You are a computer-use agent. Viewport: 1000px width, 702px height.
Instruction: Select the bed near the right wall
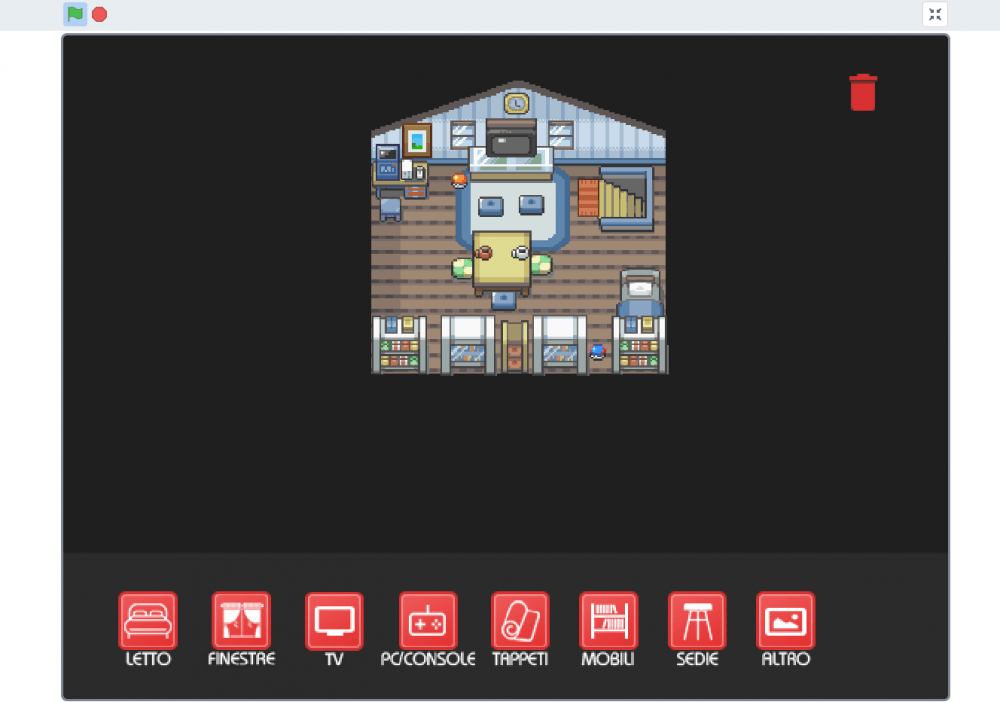(640, 293)
